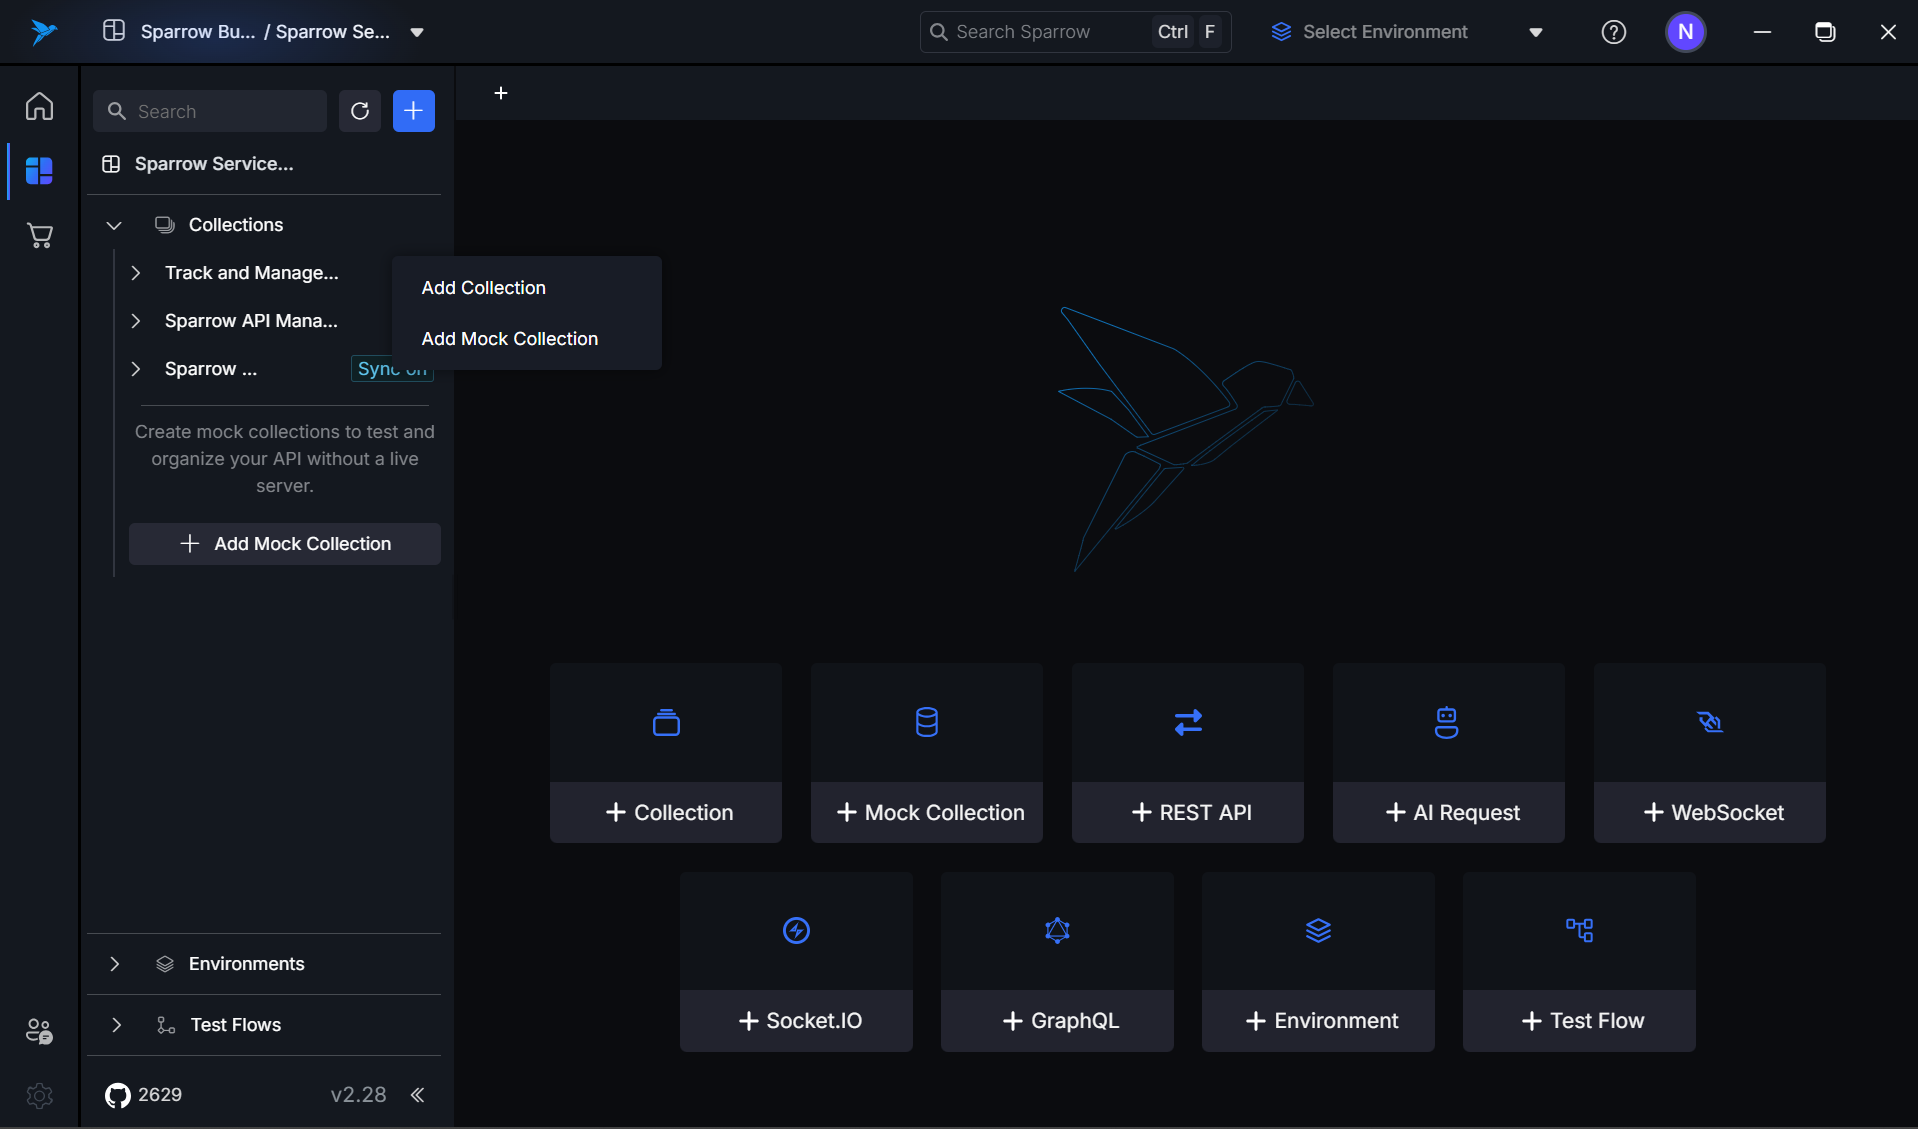Open the workspace switcher dropdown arrow

417,32
